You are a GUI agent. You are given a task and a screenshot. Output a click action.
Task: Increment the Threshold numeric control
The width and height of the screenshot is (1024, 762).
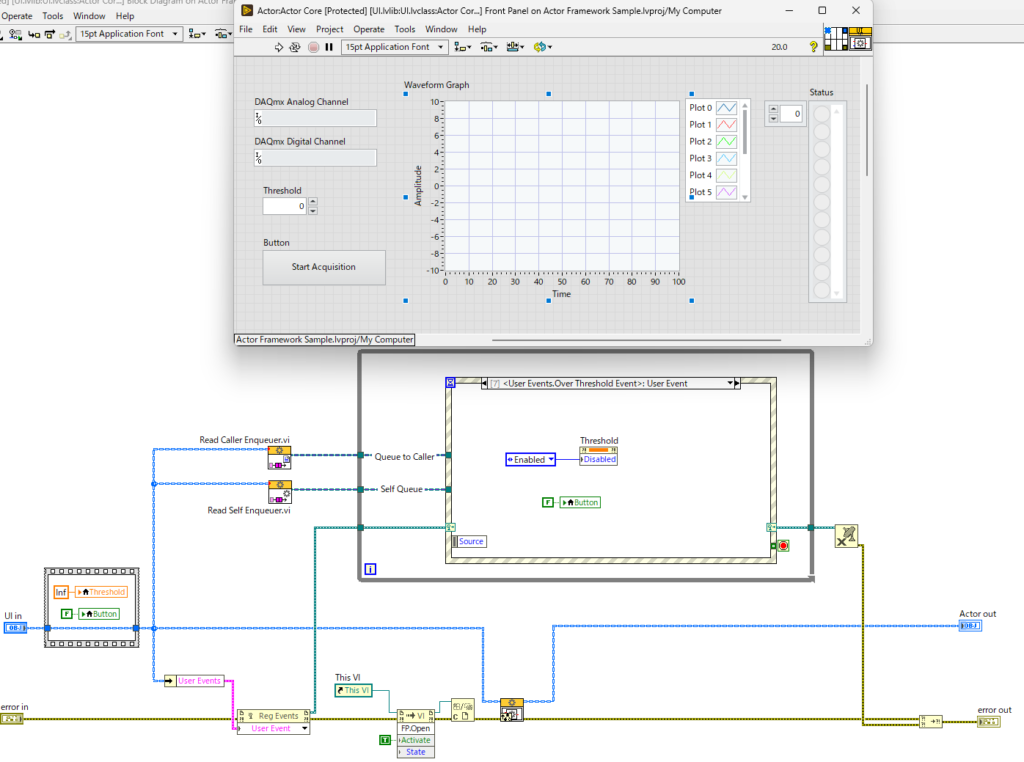[313, 202]
